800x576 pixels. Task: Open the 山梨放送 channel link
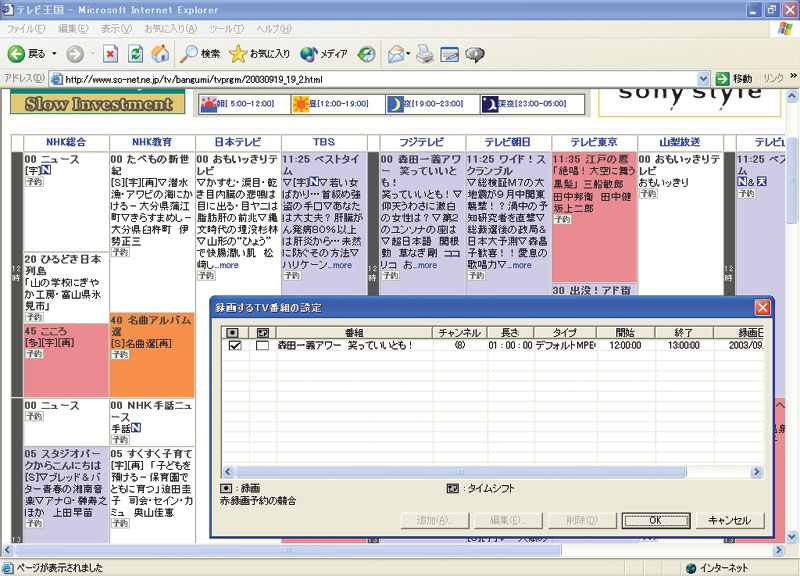tap(680, 142)
